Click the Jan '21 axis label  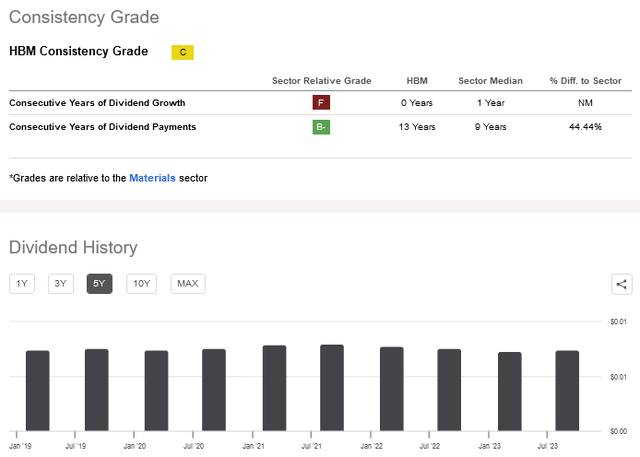253,446
